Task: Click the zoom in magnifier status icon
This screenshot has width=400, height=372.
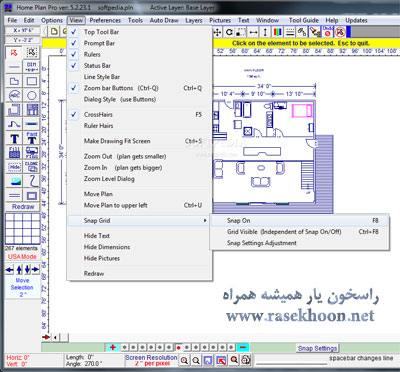Action: [x=184, y=360]
